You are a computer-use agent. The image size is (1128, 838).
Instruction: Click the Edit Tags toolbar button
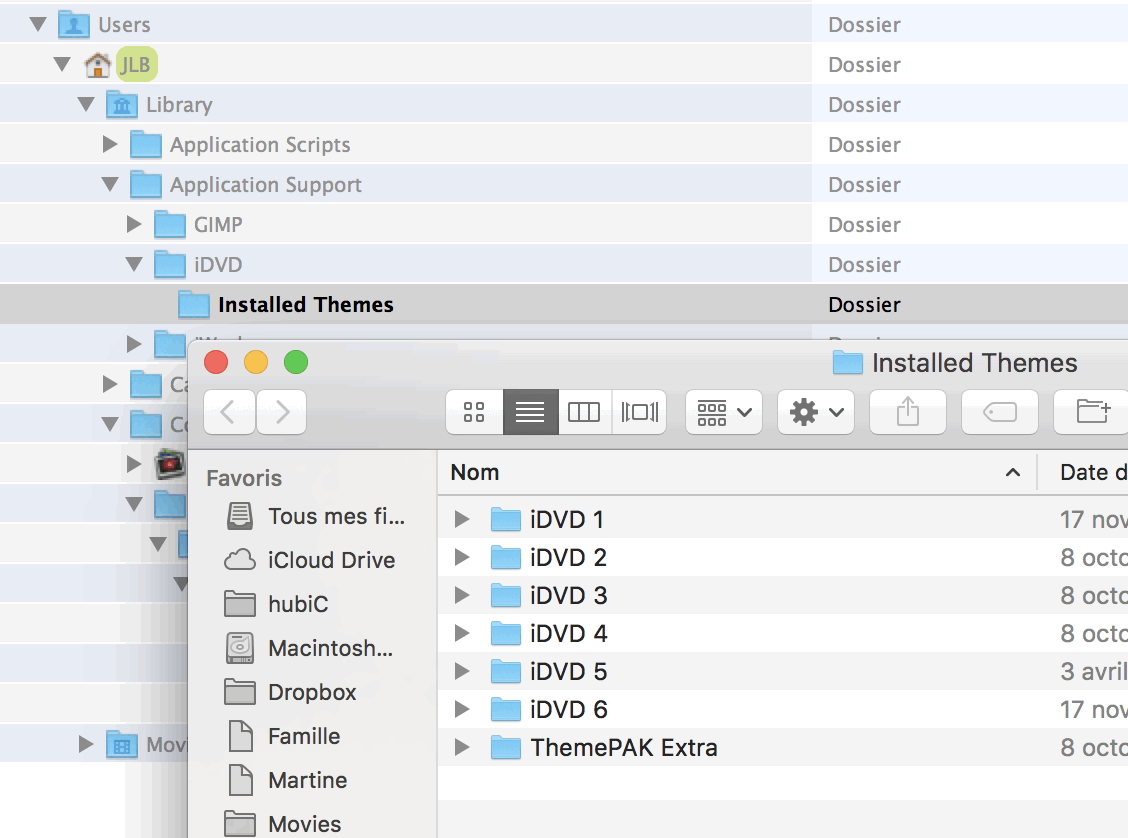coord(1000,412)
